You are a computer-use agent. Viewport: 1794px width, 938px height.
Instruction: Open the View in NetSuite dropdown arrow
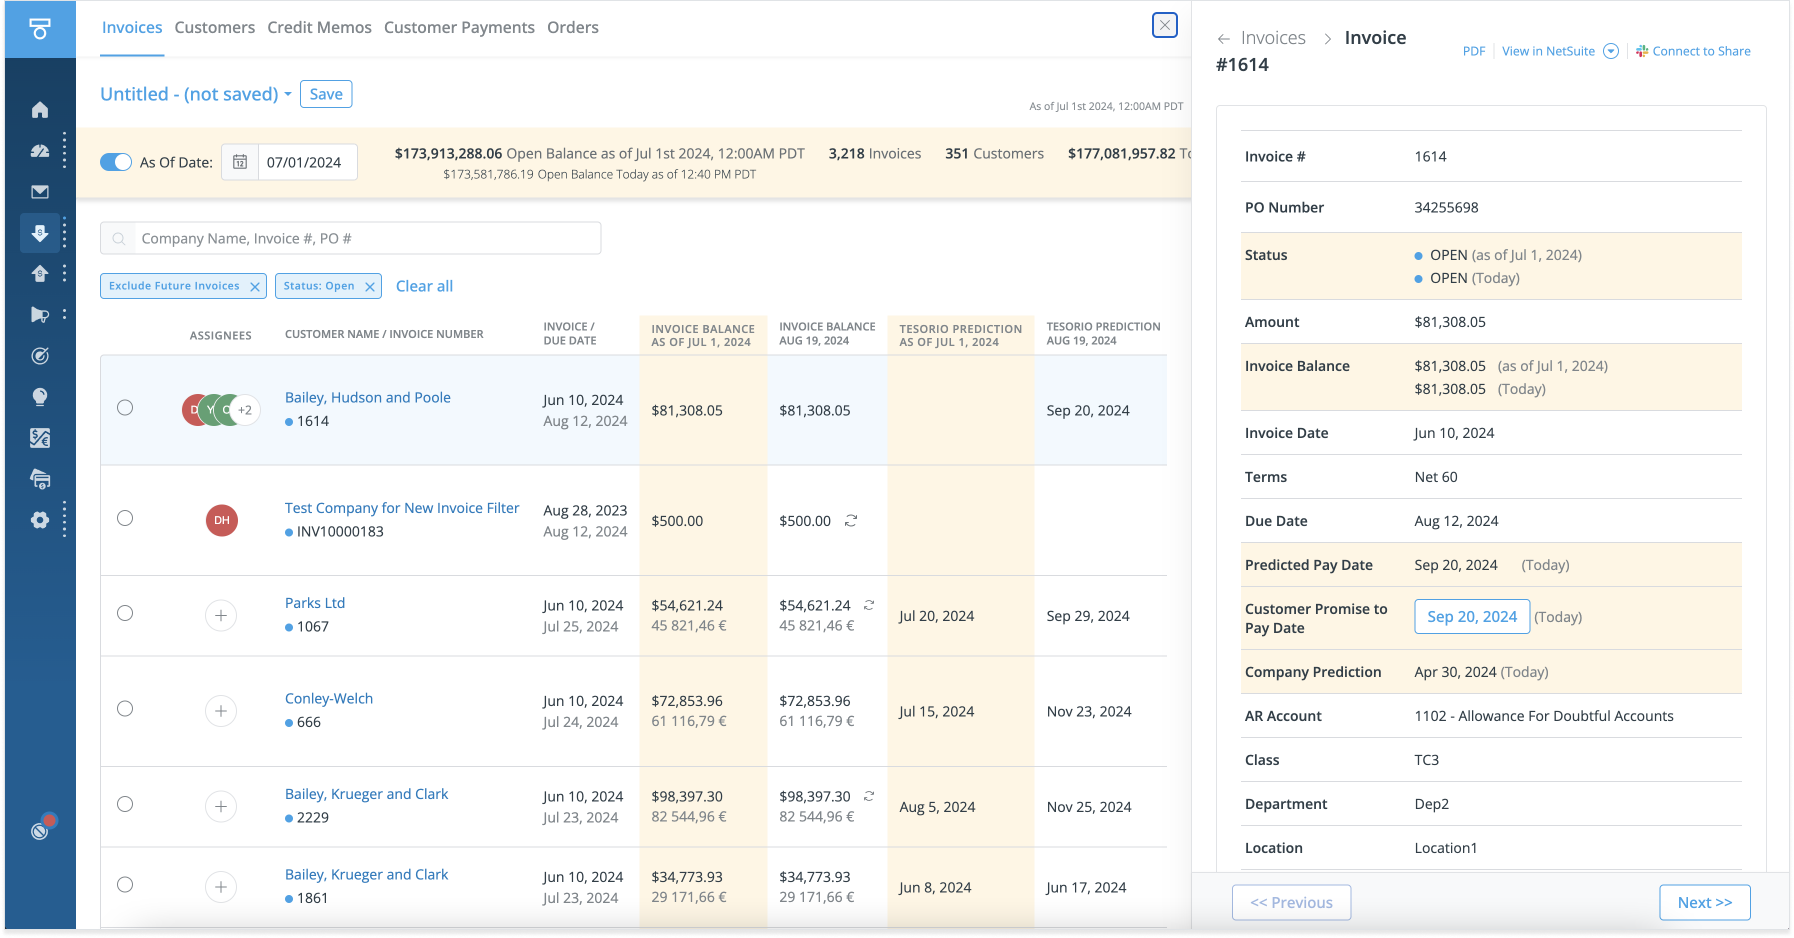click(x=1611, y=51)
